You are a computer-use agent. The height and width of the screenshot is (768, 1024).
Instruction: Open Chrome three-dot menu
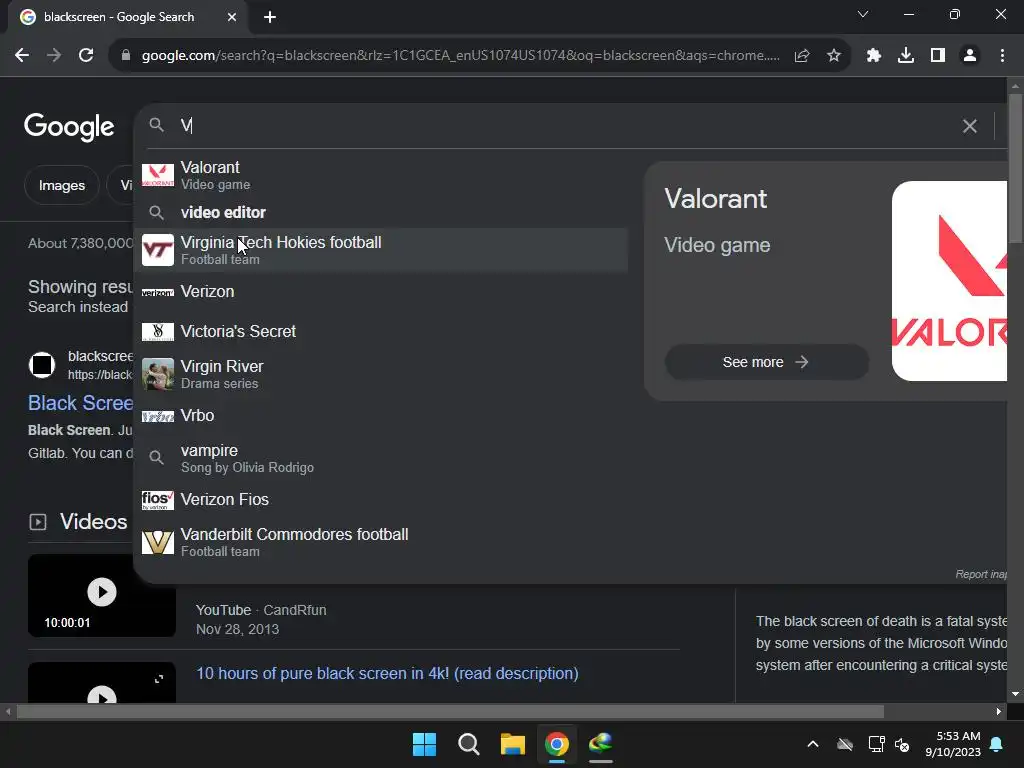coord(1002,56)
